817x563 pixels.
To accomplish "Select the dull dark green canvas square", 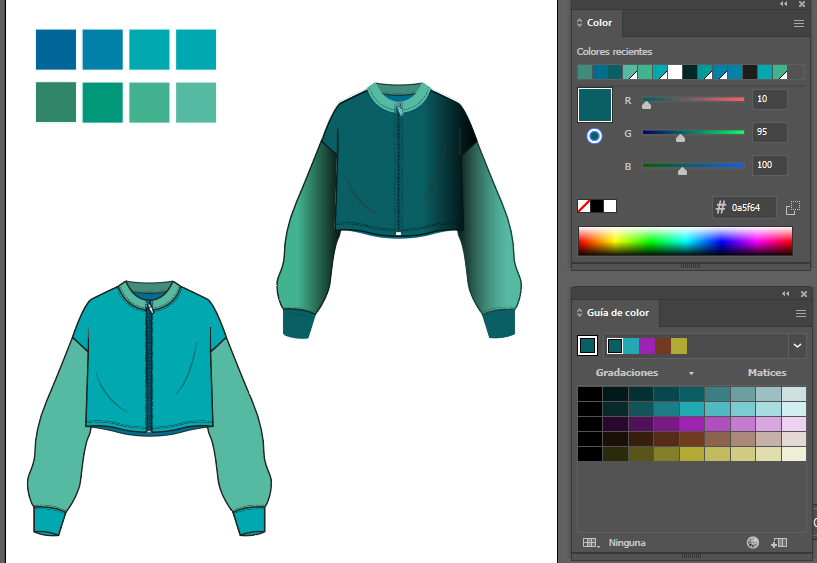I will pos(56,102).
